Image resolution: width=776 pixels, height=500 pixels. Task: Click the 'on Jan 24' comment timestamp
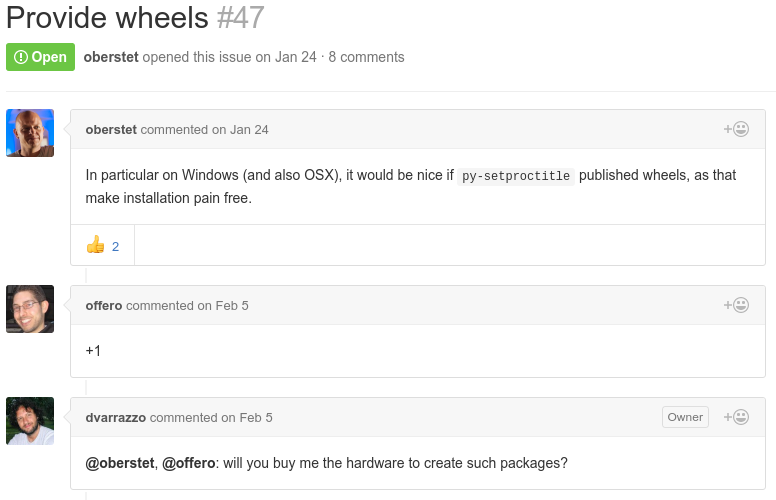click(x=240, y=130)
